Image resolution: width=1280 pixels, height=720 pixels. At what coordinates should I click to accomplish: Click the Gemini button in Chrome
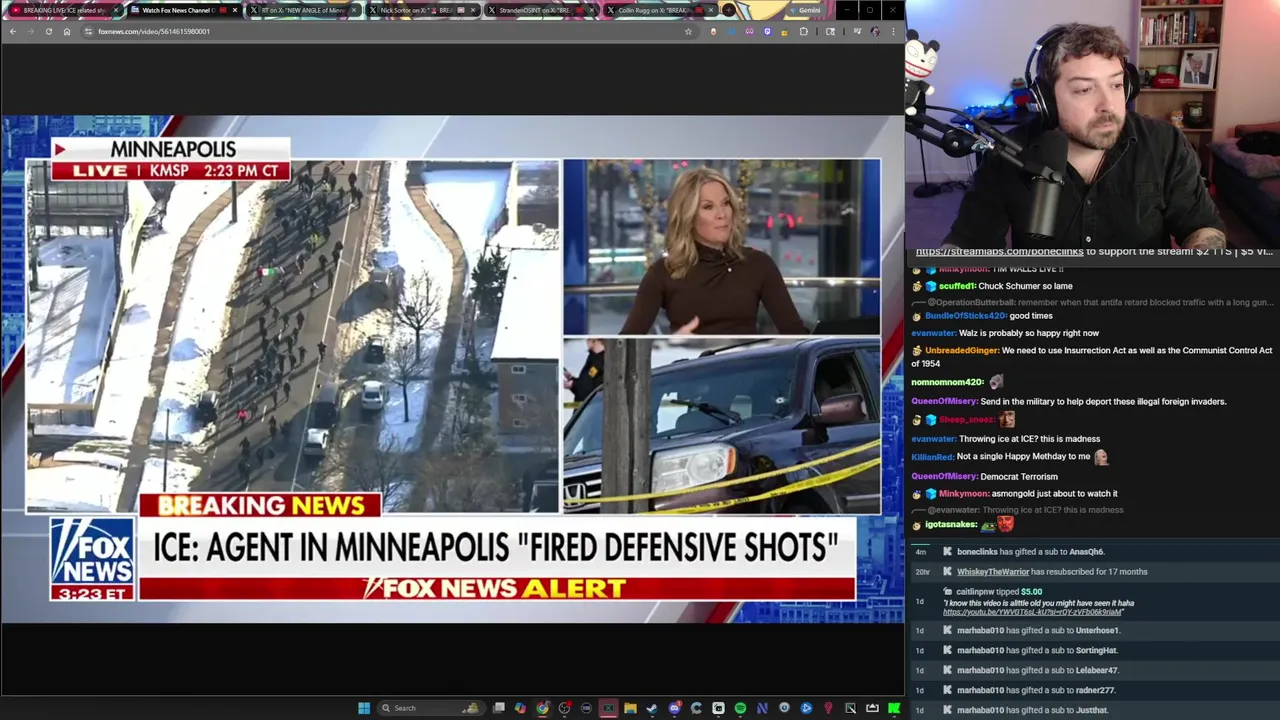click(803, 10)
